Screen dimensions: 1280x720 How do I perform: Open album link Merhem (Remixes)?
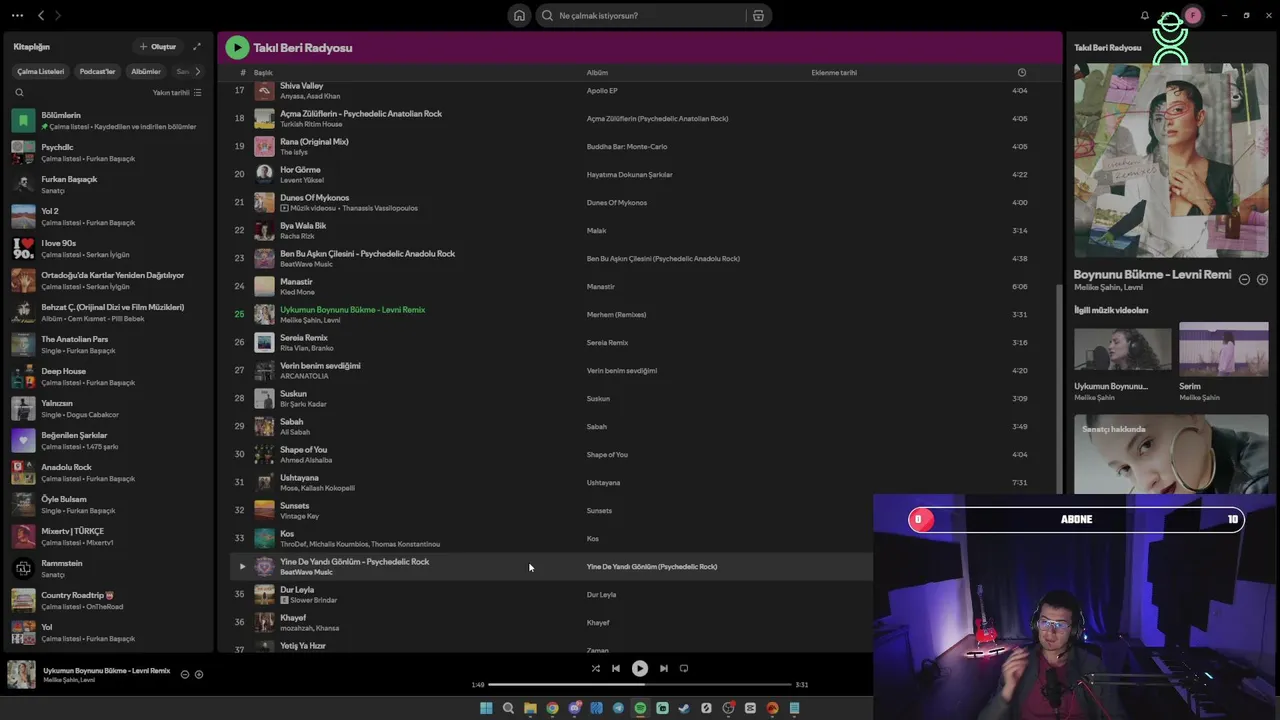point(616,315)
